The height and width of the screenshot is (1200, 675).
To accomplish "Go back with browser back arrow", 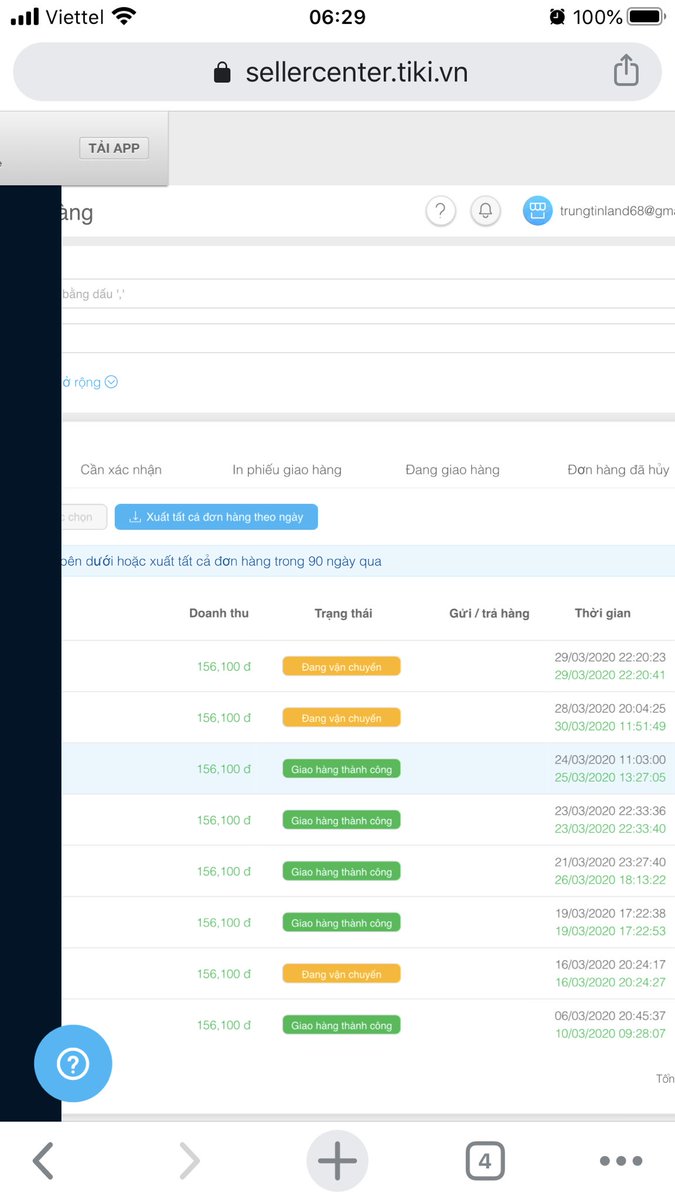I will tap(42, 1161).
